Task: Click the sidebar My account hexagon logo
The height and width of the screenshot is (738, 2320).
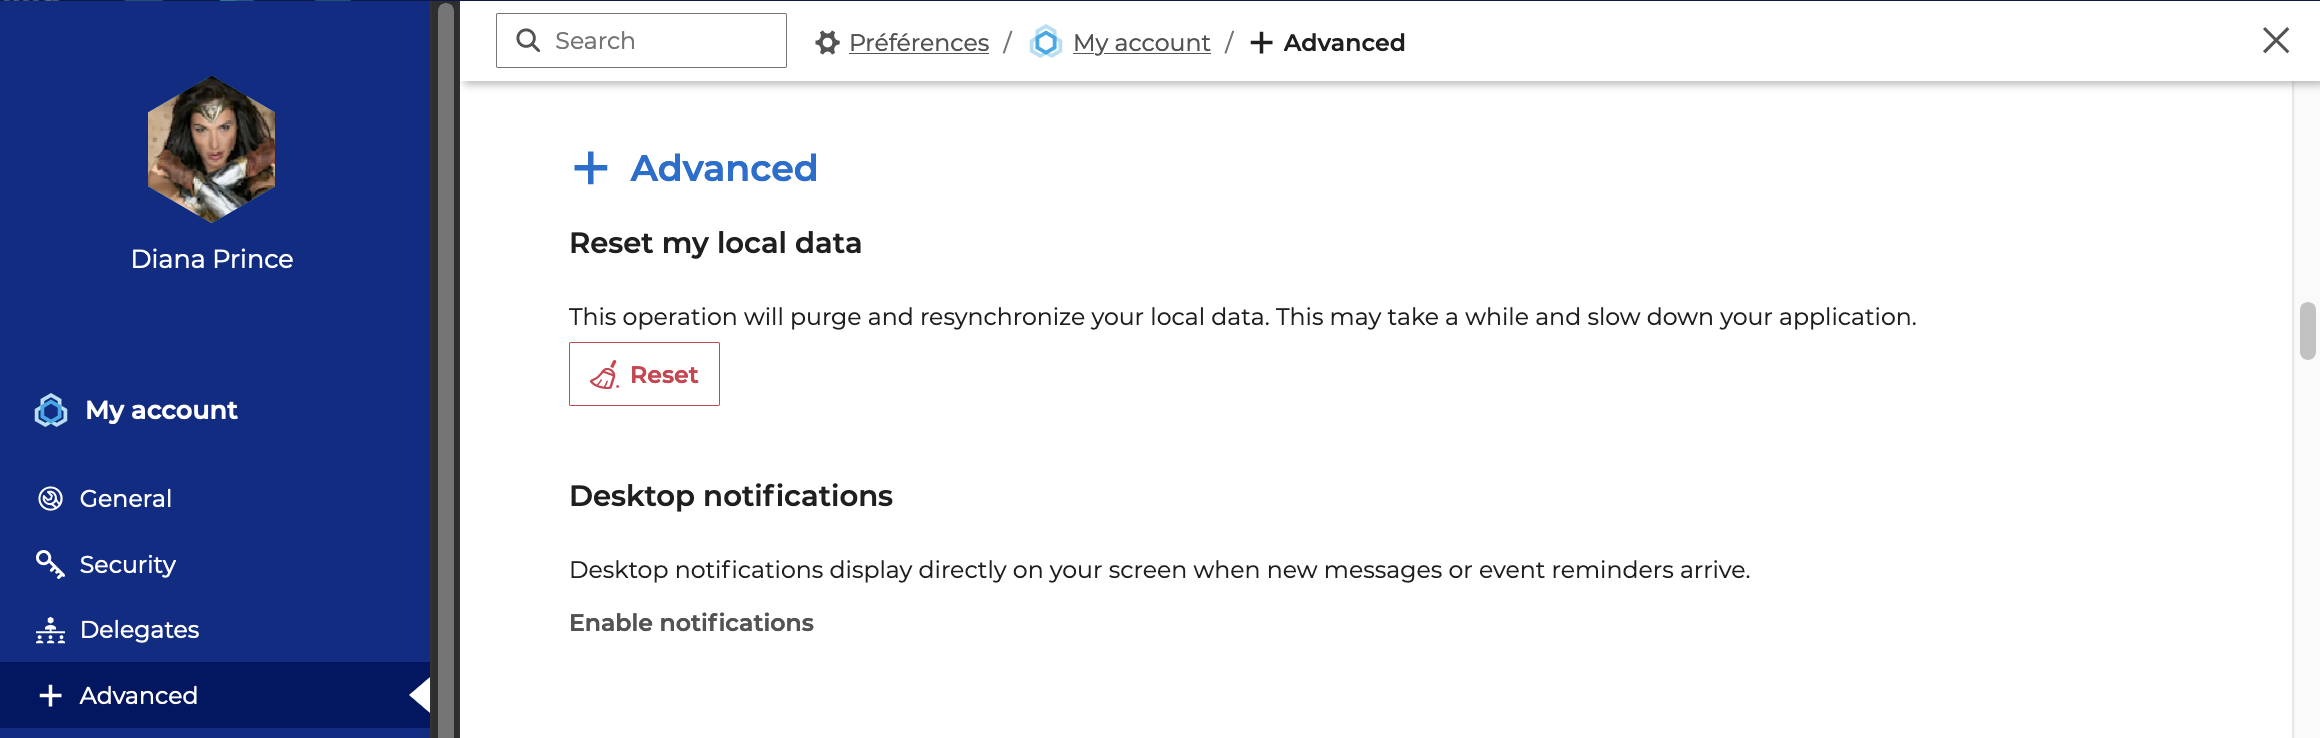Action: [x=51, y=410]
